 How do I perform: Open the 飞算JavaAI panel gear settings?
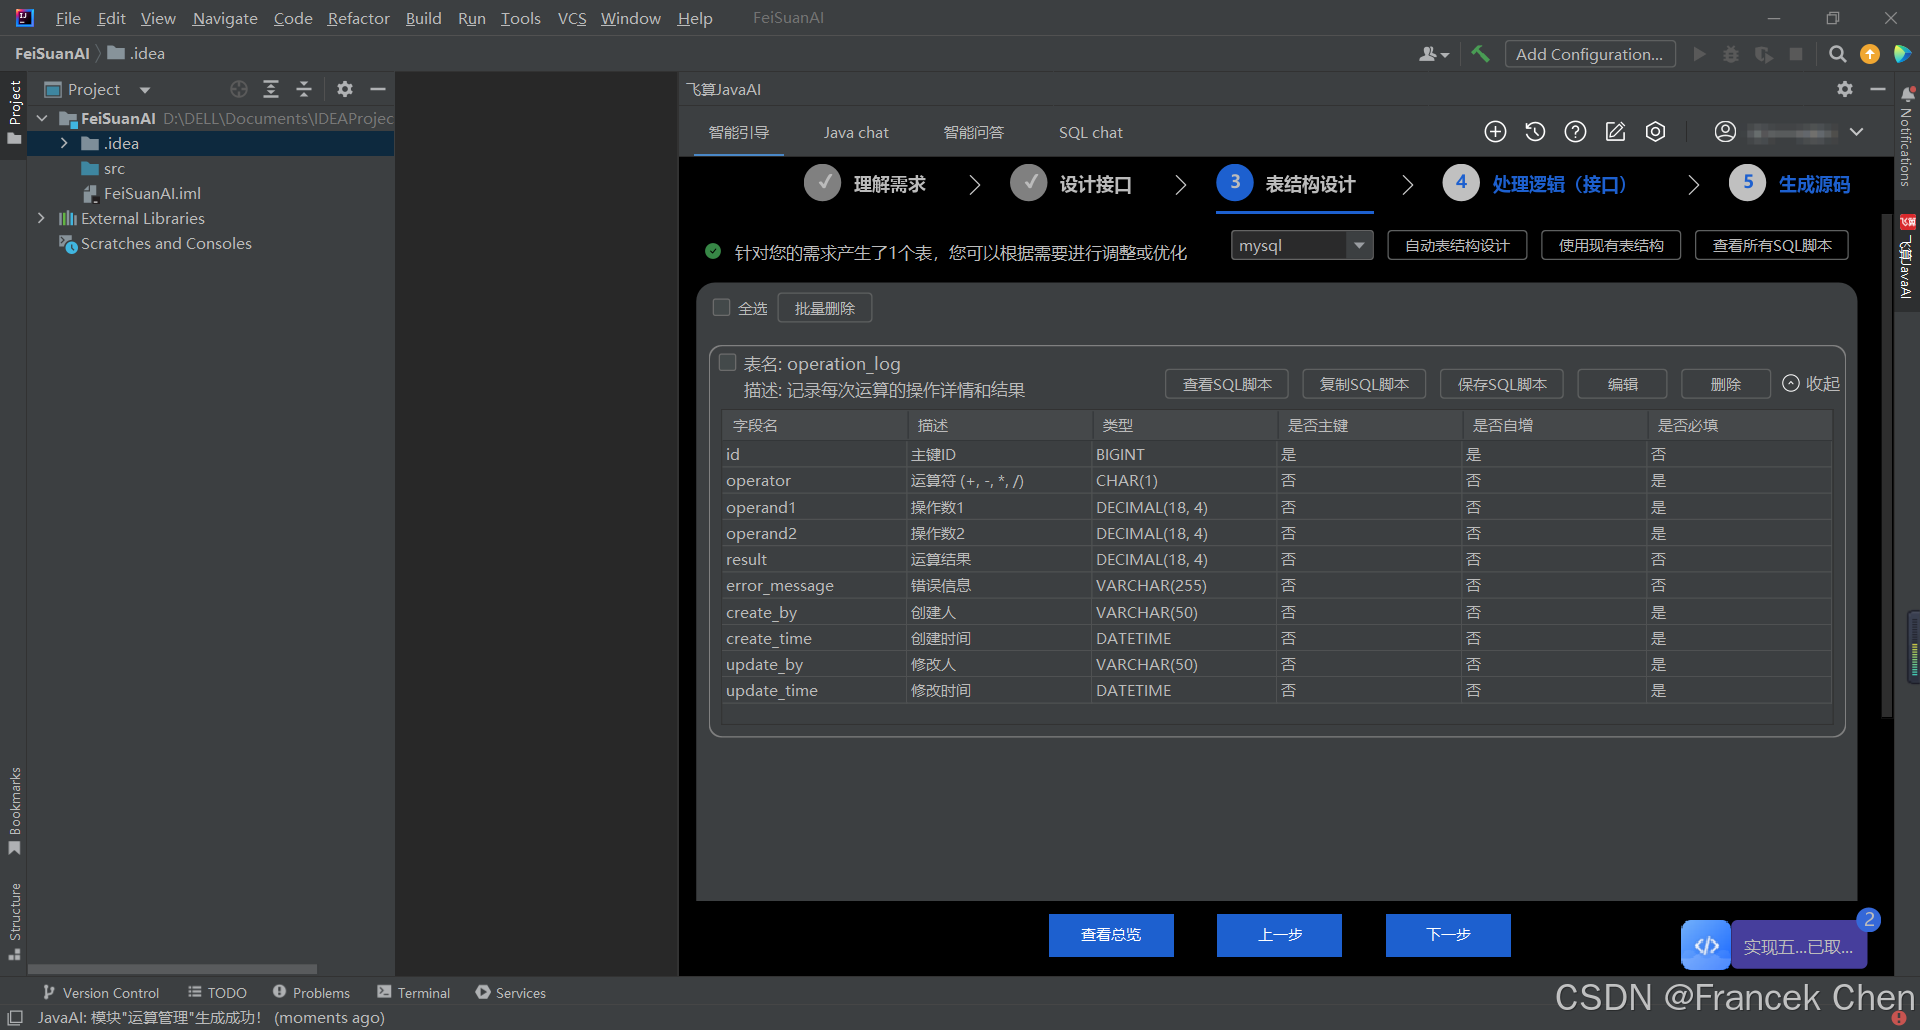(1845, 89)
